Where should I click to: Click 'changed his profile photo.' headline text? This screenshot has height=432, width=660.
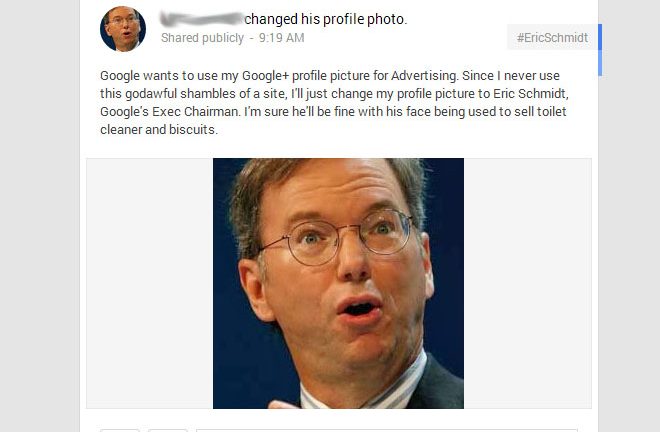click(326, 19)
